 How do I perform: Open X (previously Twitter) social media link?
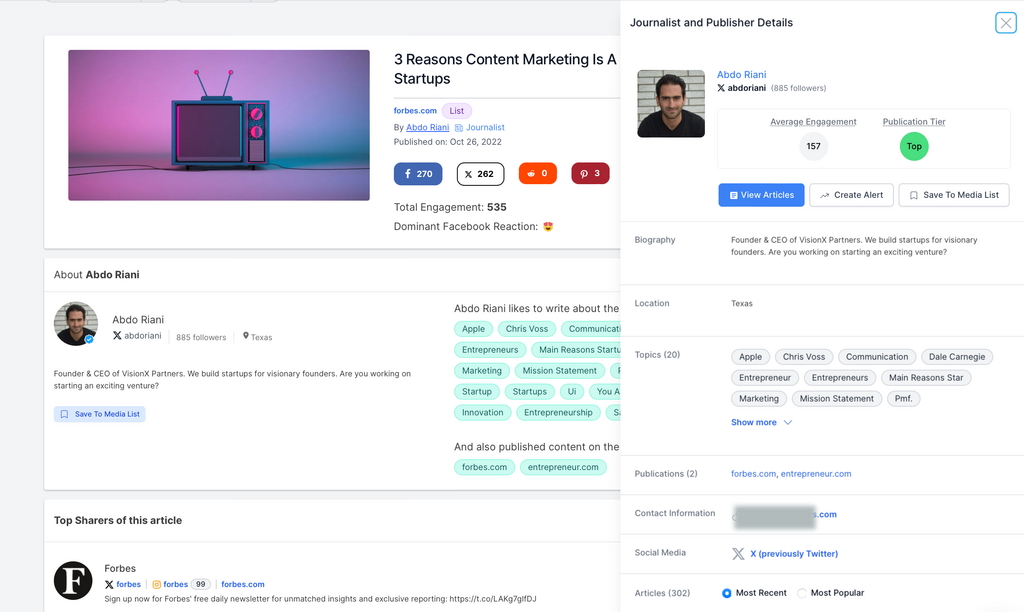click(793, 554)
